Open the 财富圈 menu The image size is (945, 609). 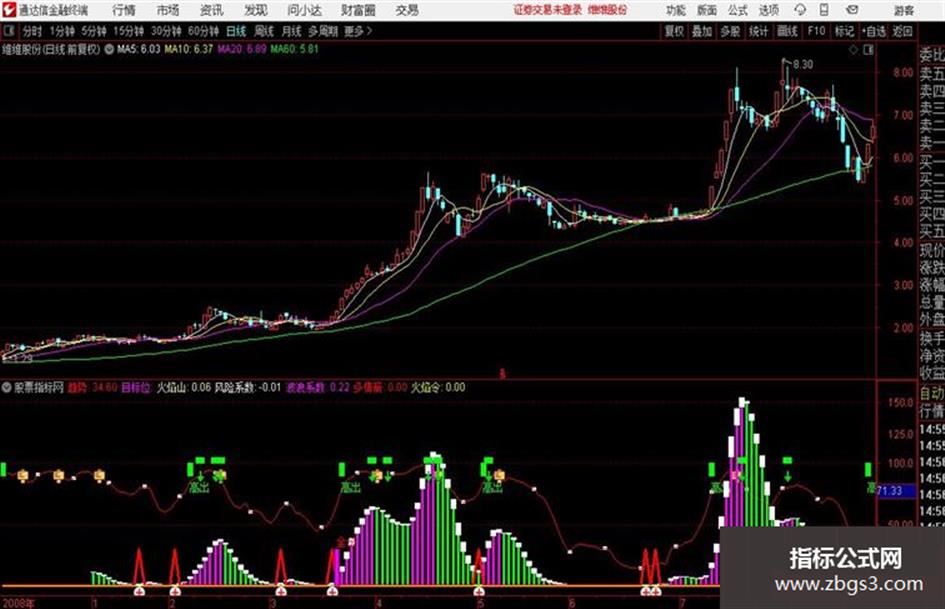358,10
